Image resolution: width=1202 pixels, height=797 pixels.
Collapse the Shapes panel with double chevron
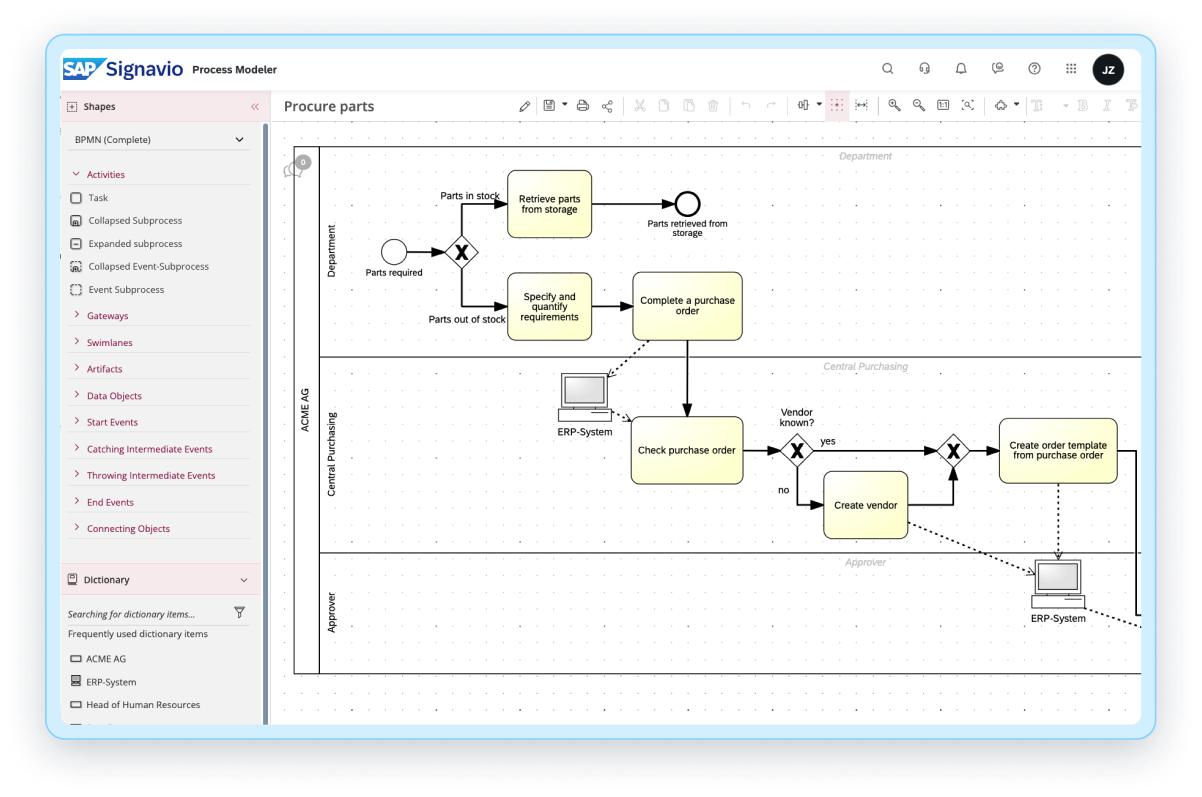coord(254,107)
